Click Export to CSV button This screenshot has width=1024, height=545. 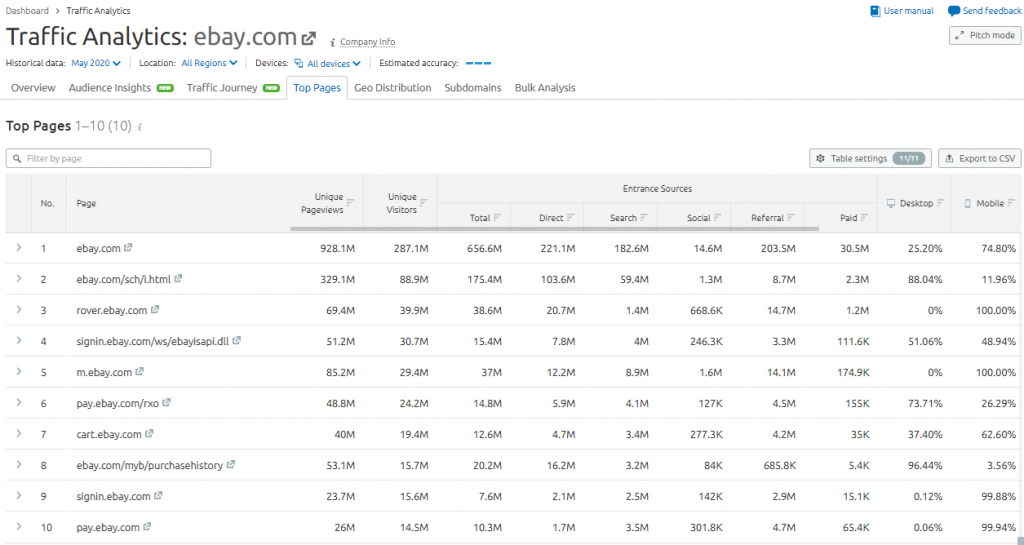click(x=980, y=158)
